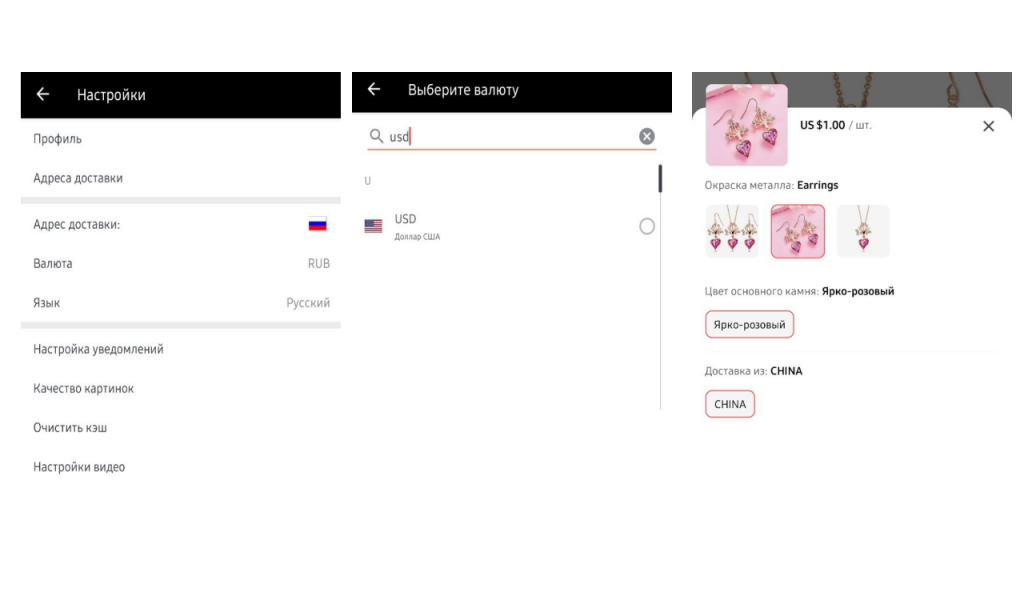Open Качество картинок settings
This screenshot has height=600, width=1024.
pos(180,388)
